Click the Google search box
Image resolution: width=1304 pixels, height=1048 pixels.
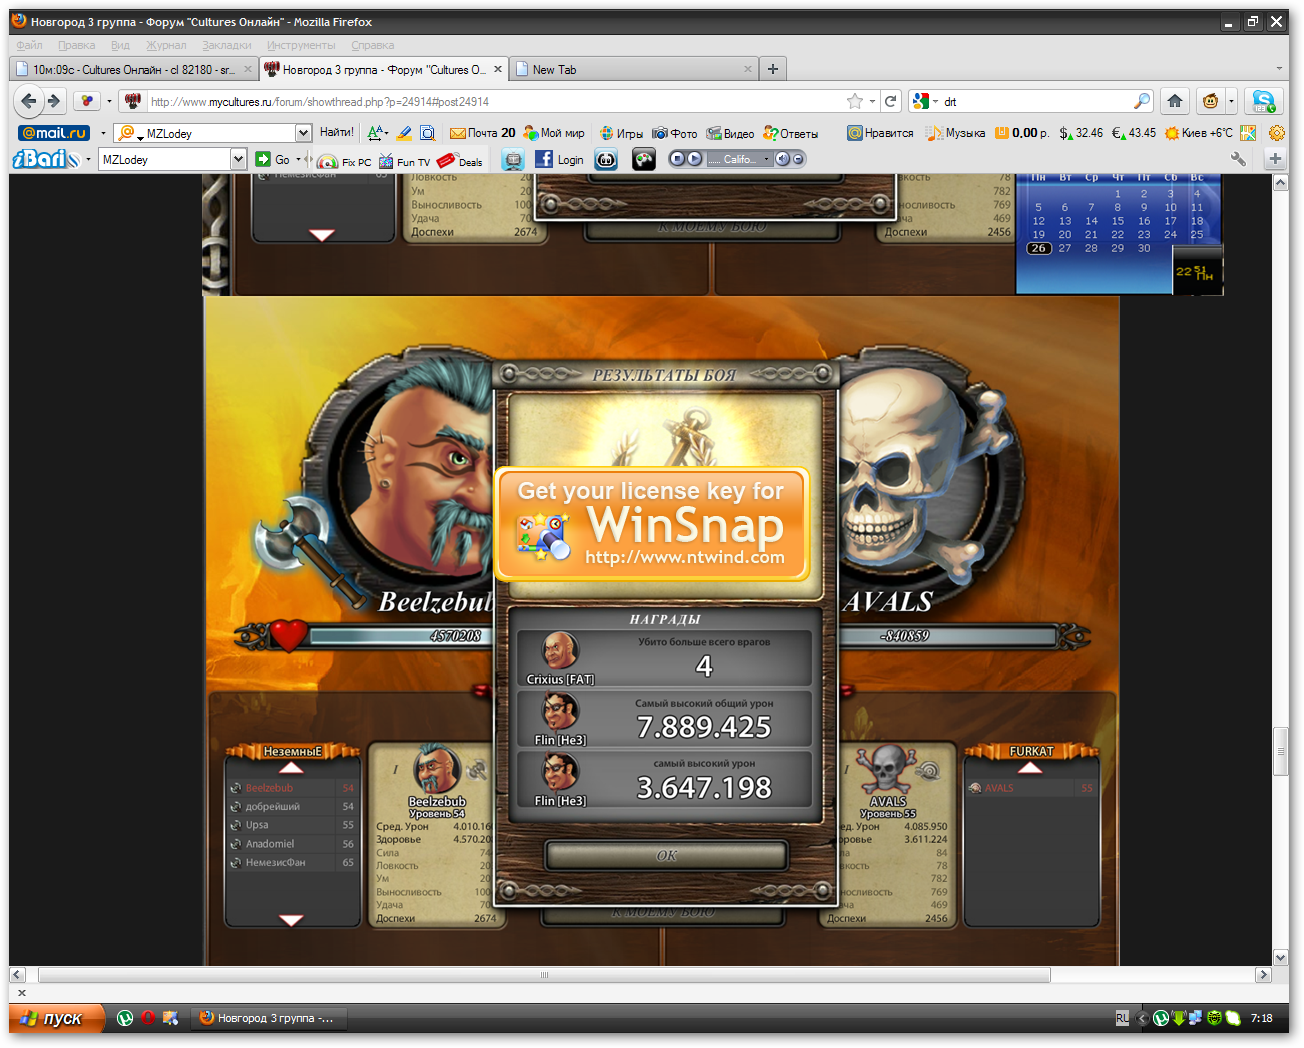coord(1036,101)
